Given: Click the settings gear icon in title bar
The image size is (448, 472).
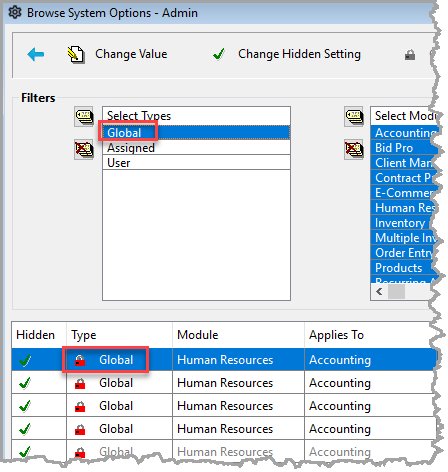Looking at the screenshot, I should (15, 13).
